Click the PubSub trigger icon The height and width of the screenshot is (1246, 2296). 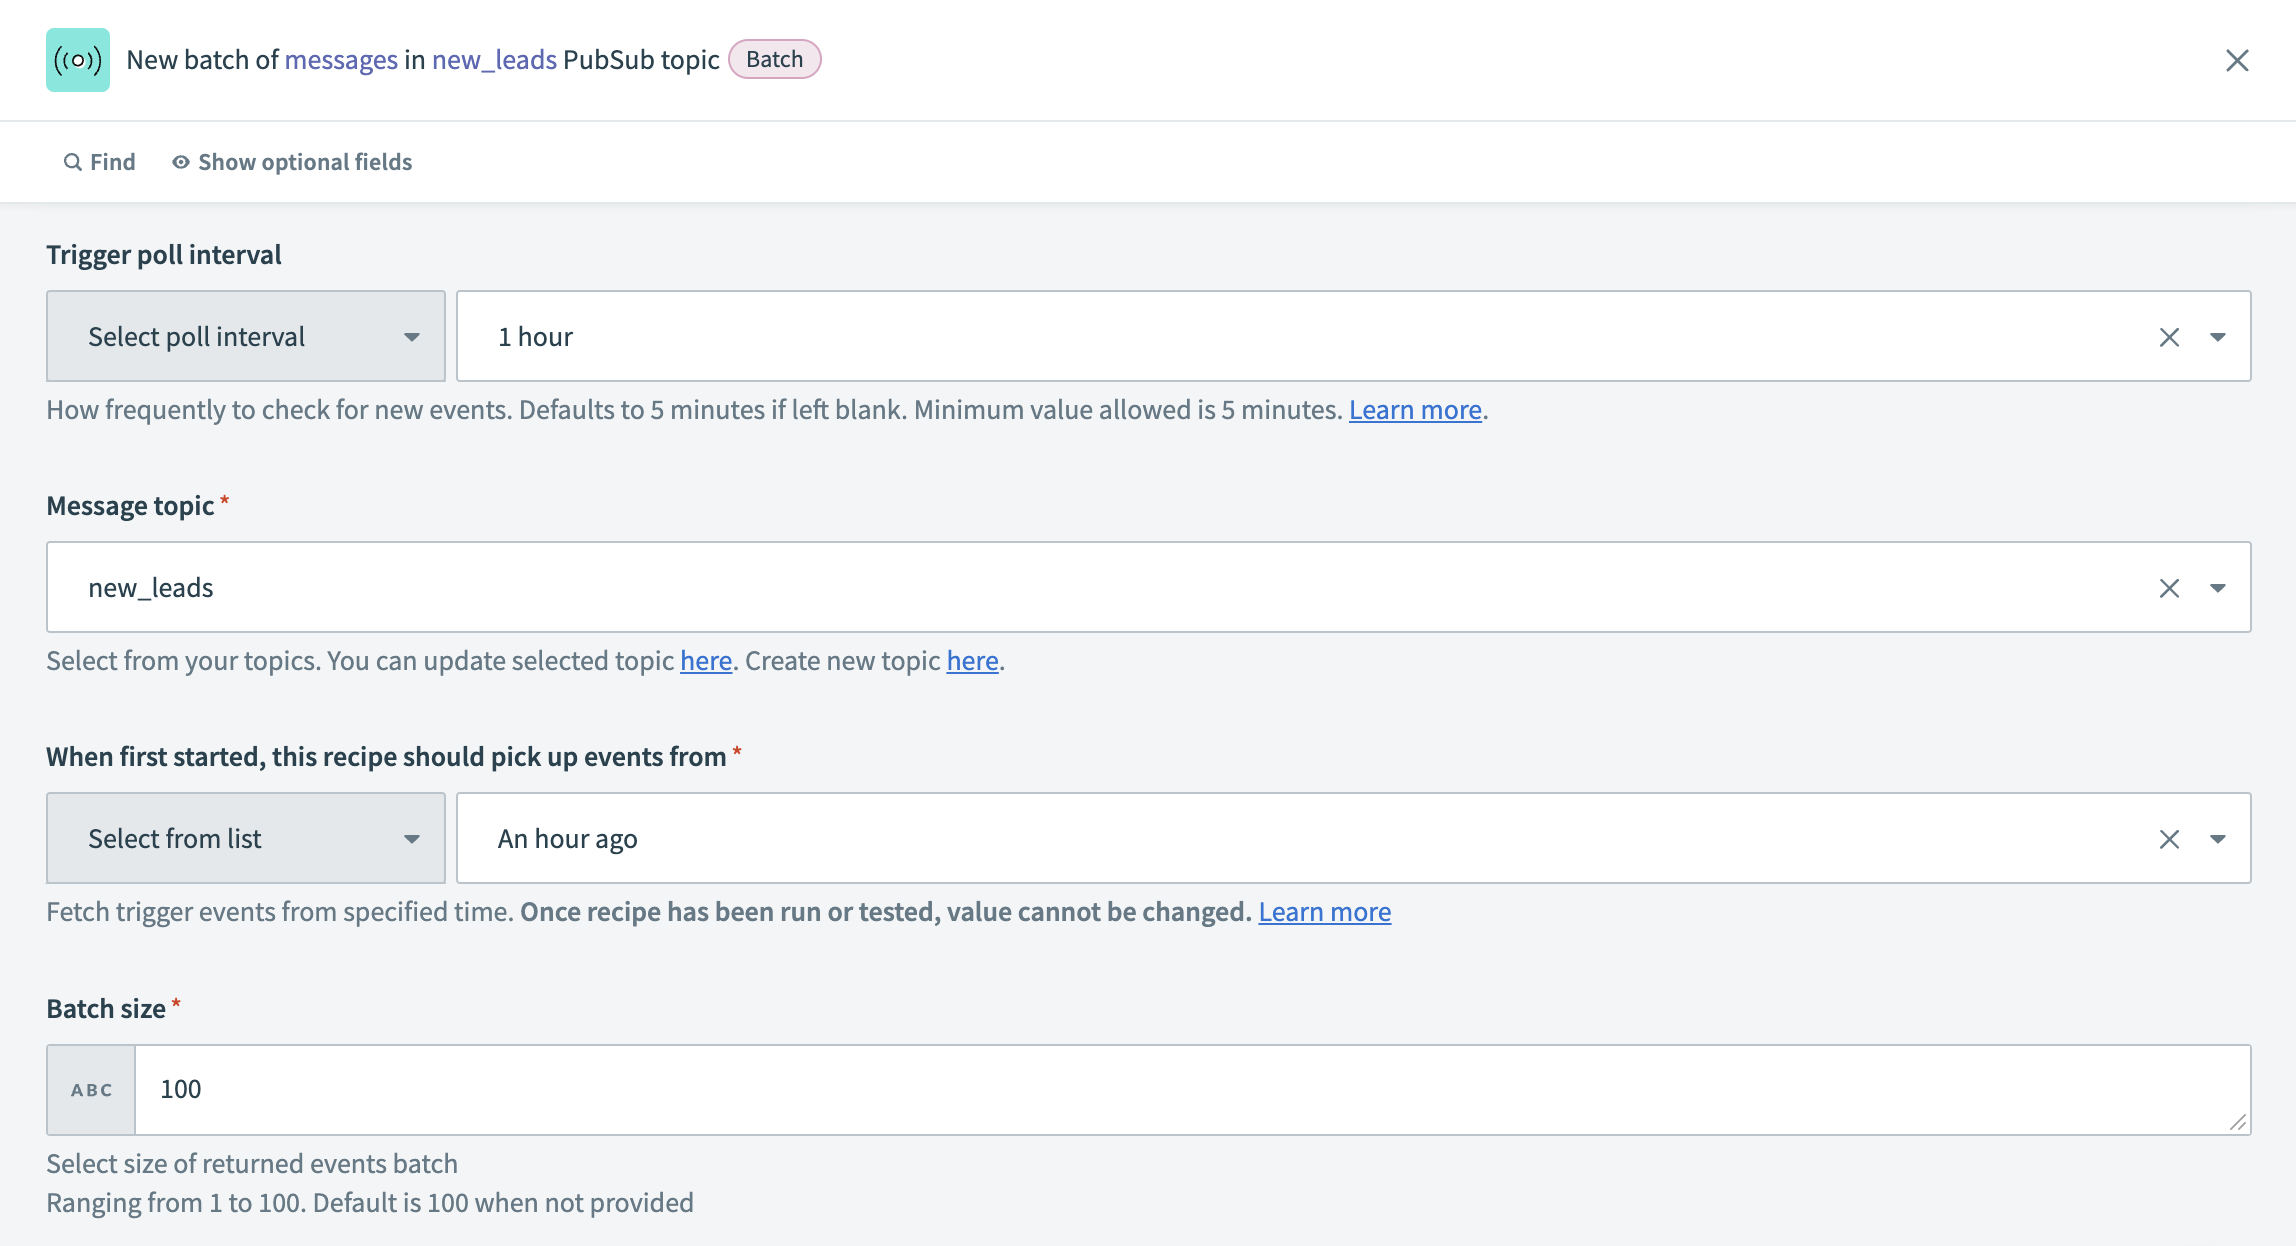pos(78,59)
